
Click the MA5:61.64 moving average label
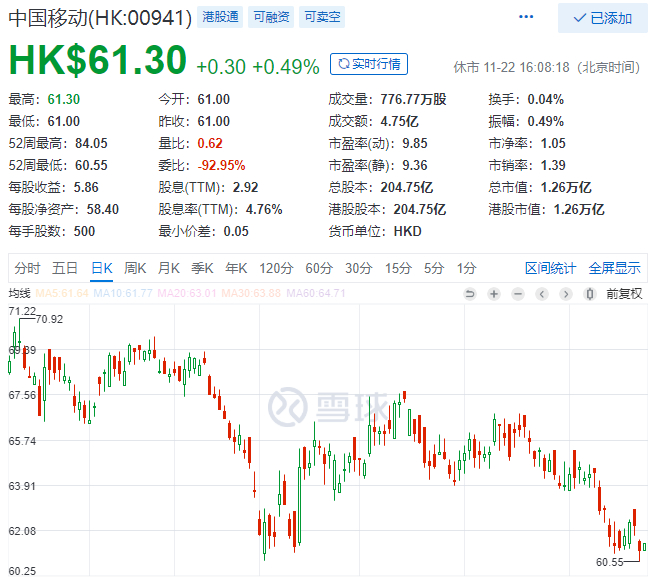coord(62,293)
